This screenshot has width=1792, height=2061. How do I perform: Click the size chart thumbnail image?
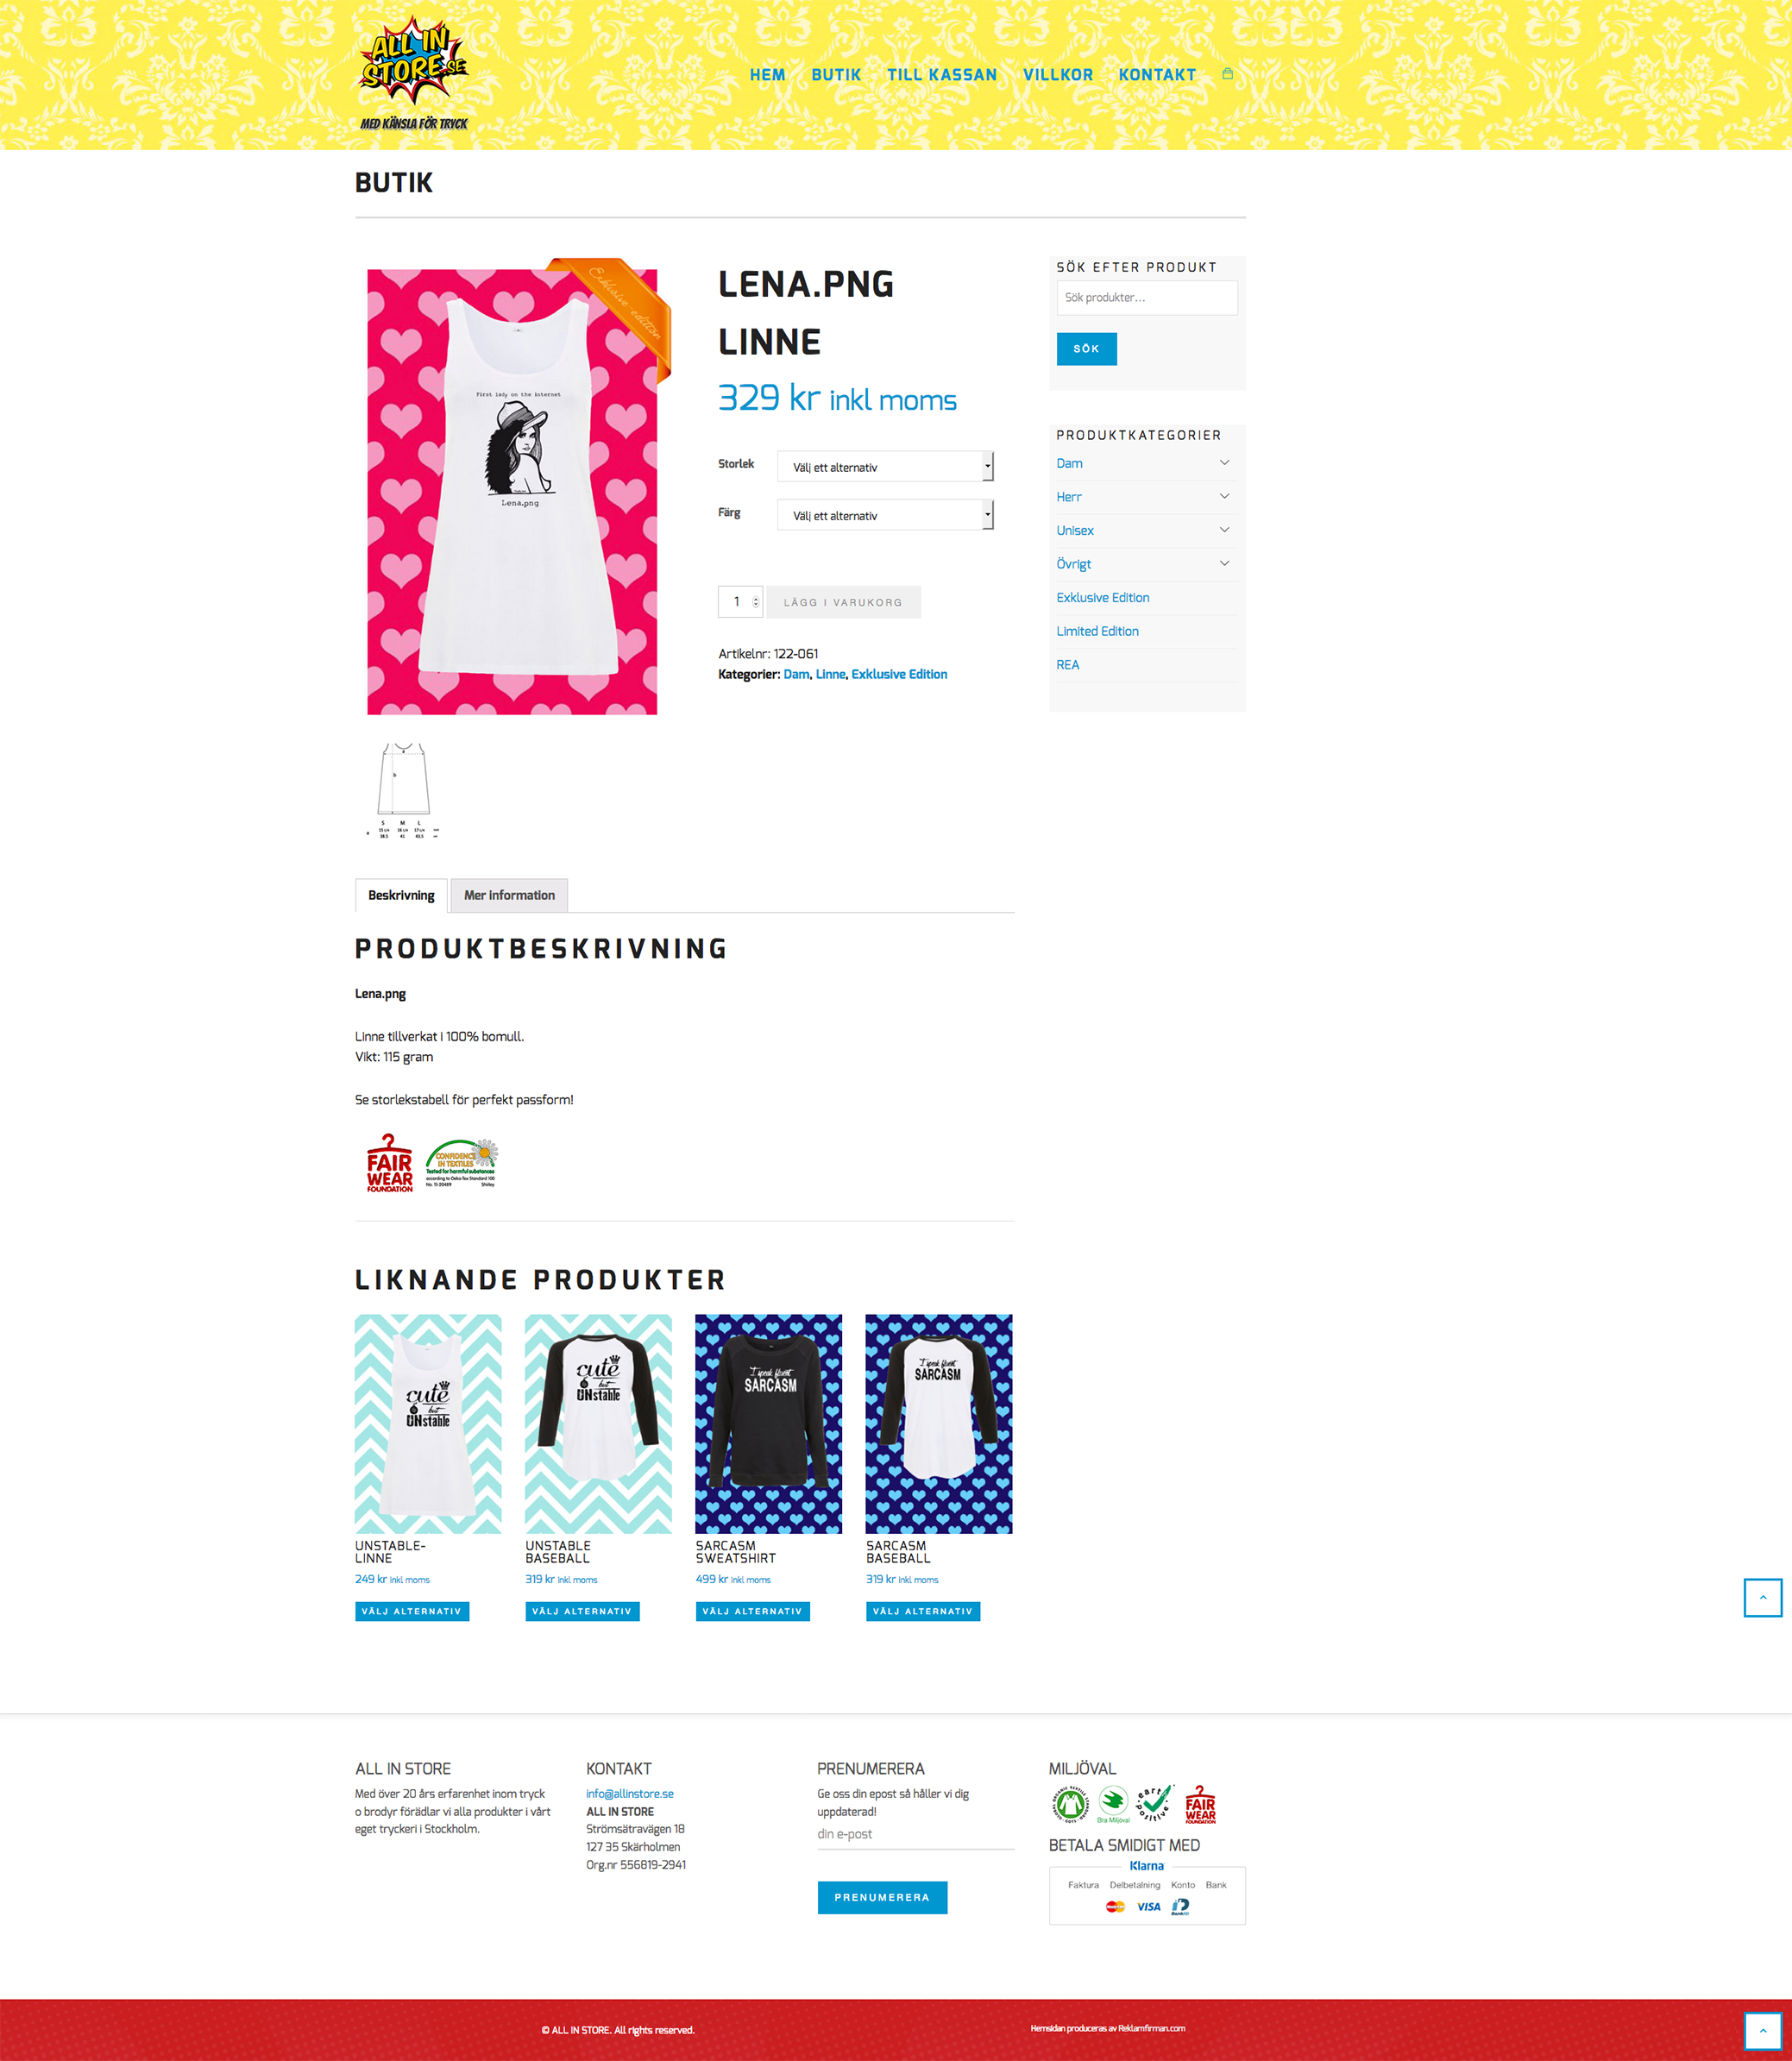click(x=403, y=790)
